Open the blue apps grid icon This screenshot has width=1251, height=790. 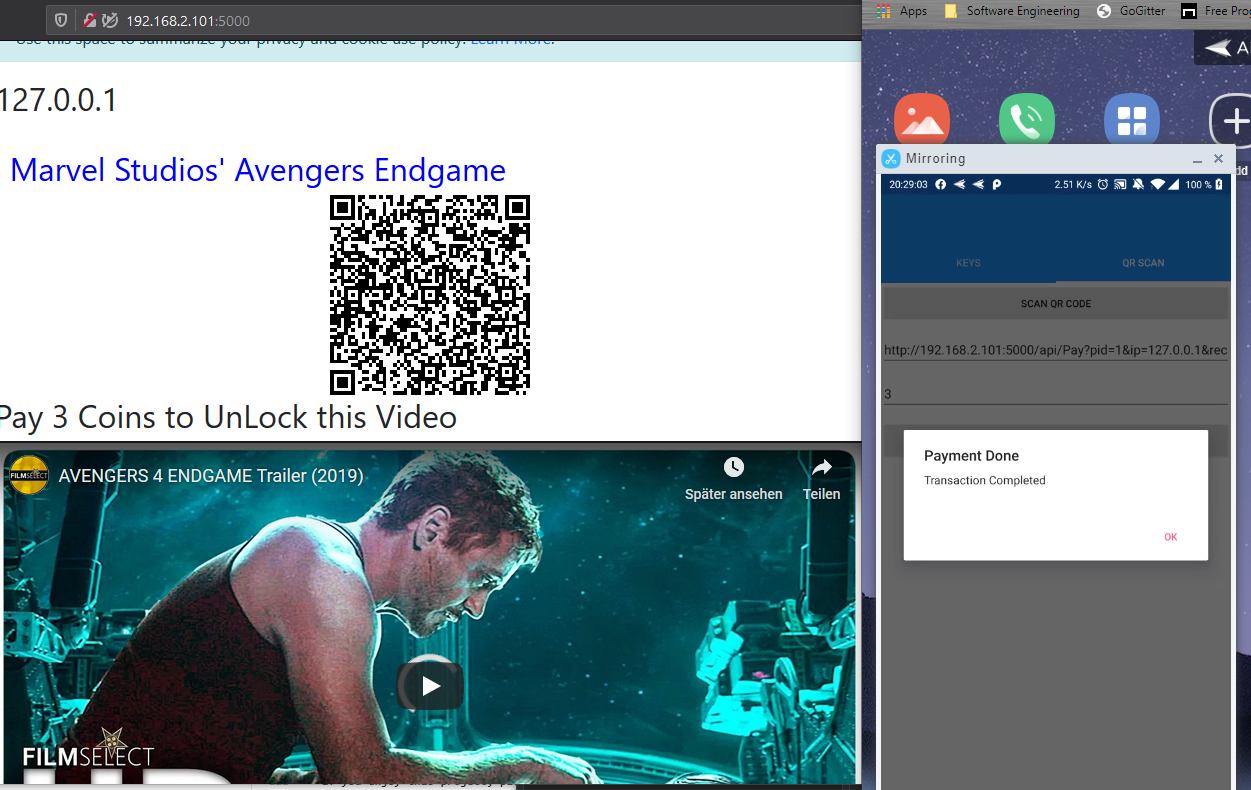pyautogui.click(x=1131, y=121)
